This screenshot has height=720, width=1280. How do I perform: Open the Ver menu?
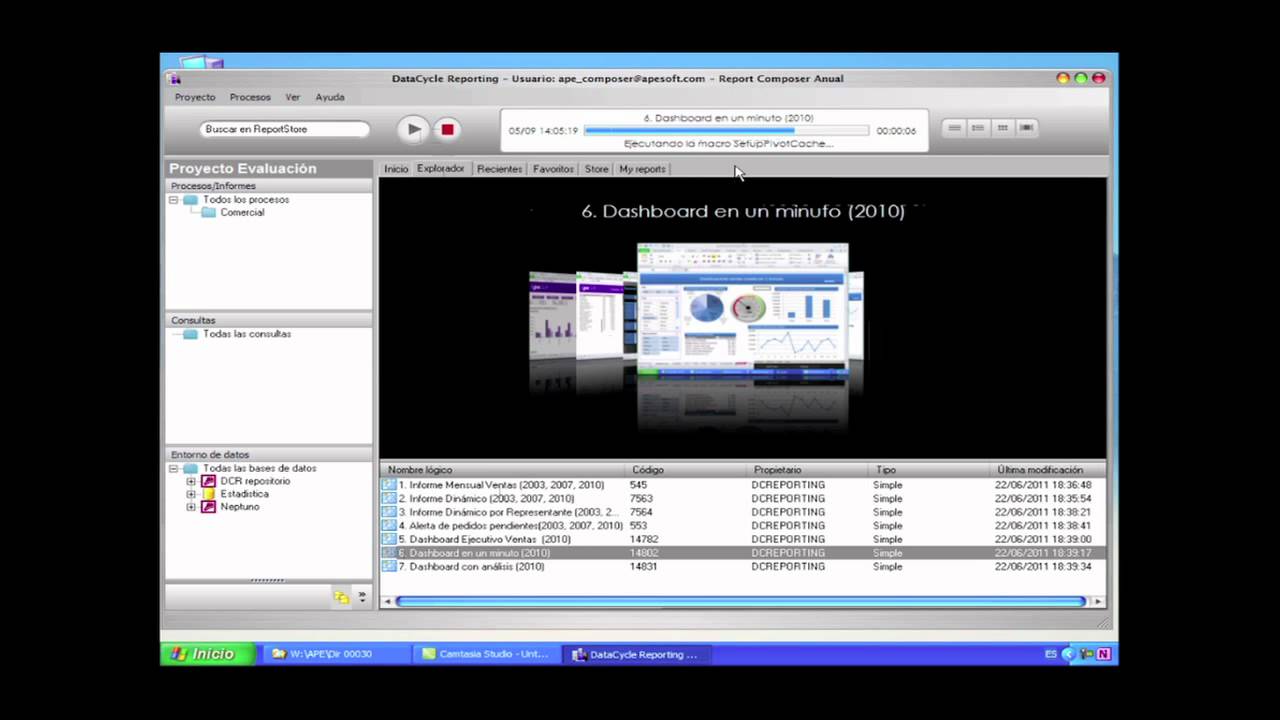[x=293, y=97]
